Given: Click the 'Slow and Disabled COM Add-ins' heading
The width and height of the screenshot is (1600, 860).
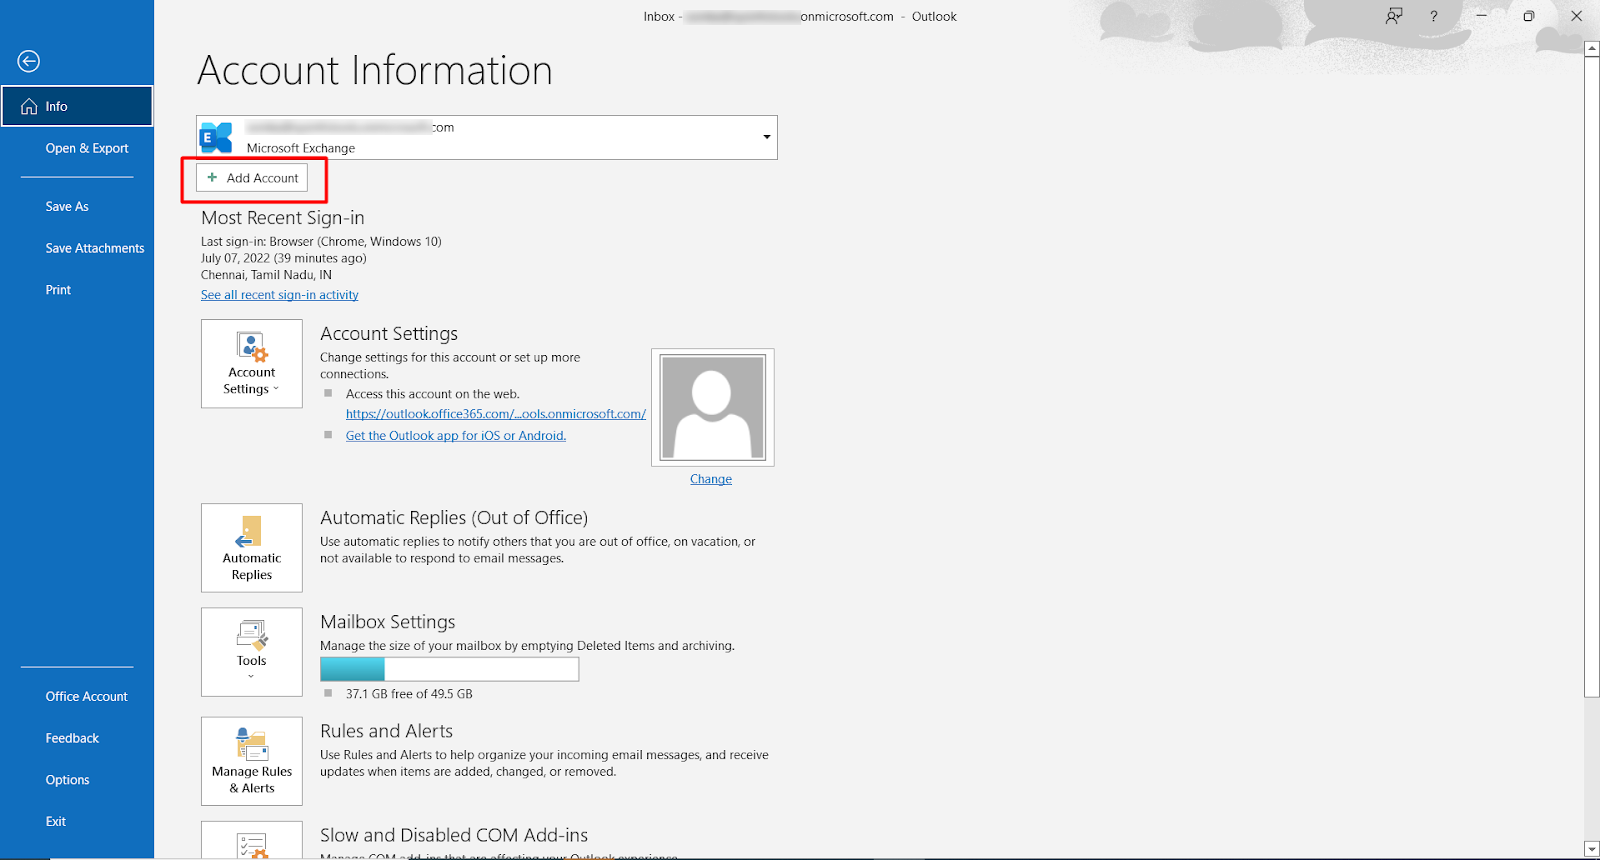Looking at the screenshot, I should 454,835.
